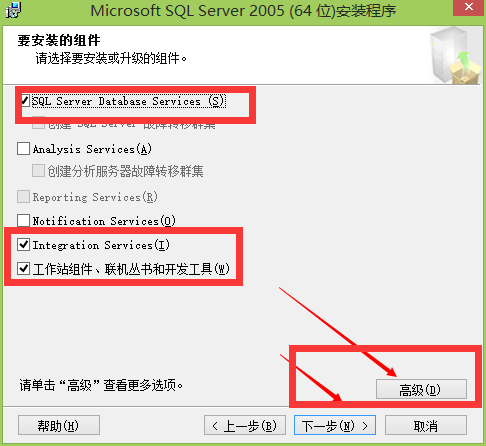Enable Notification Services checkbox
The image size is (486, 446).
[x=23, y=221]
